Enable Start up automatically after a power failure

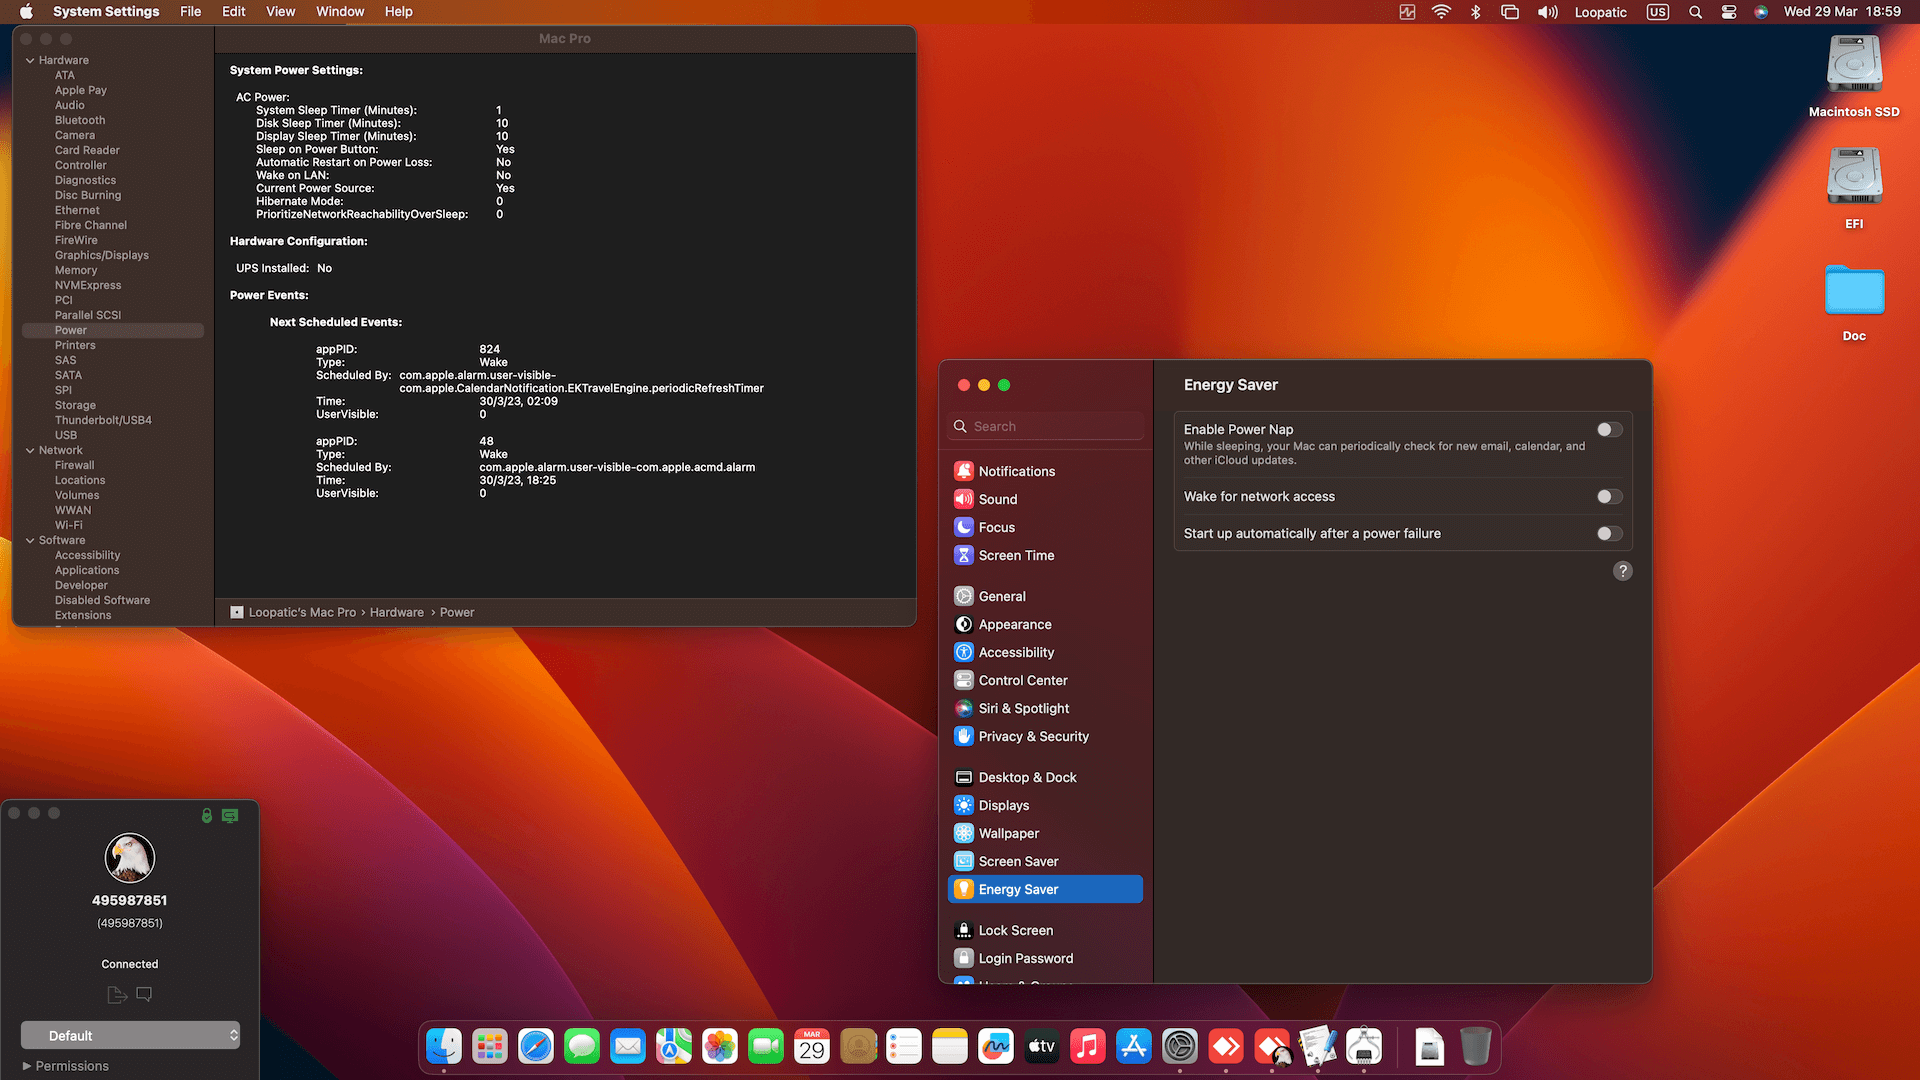click(1608, 533)
